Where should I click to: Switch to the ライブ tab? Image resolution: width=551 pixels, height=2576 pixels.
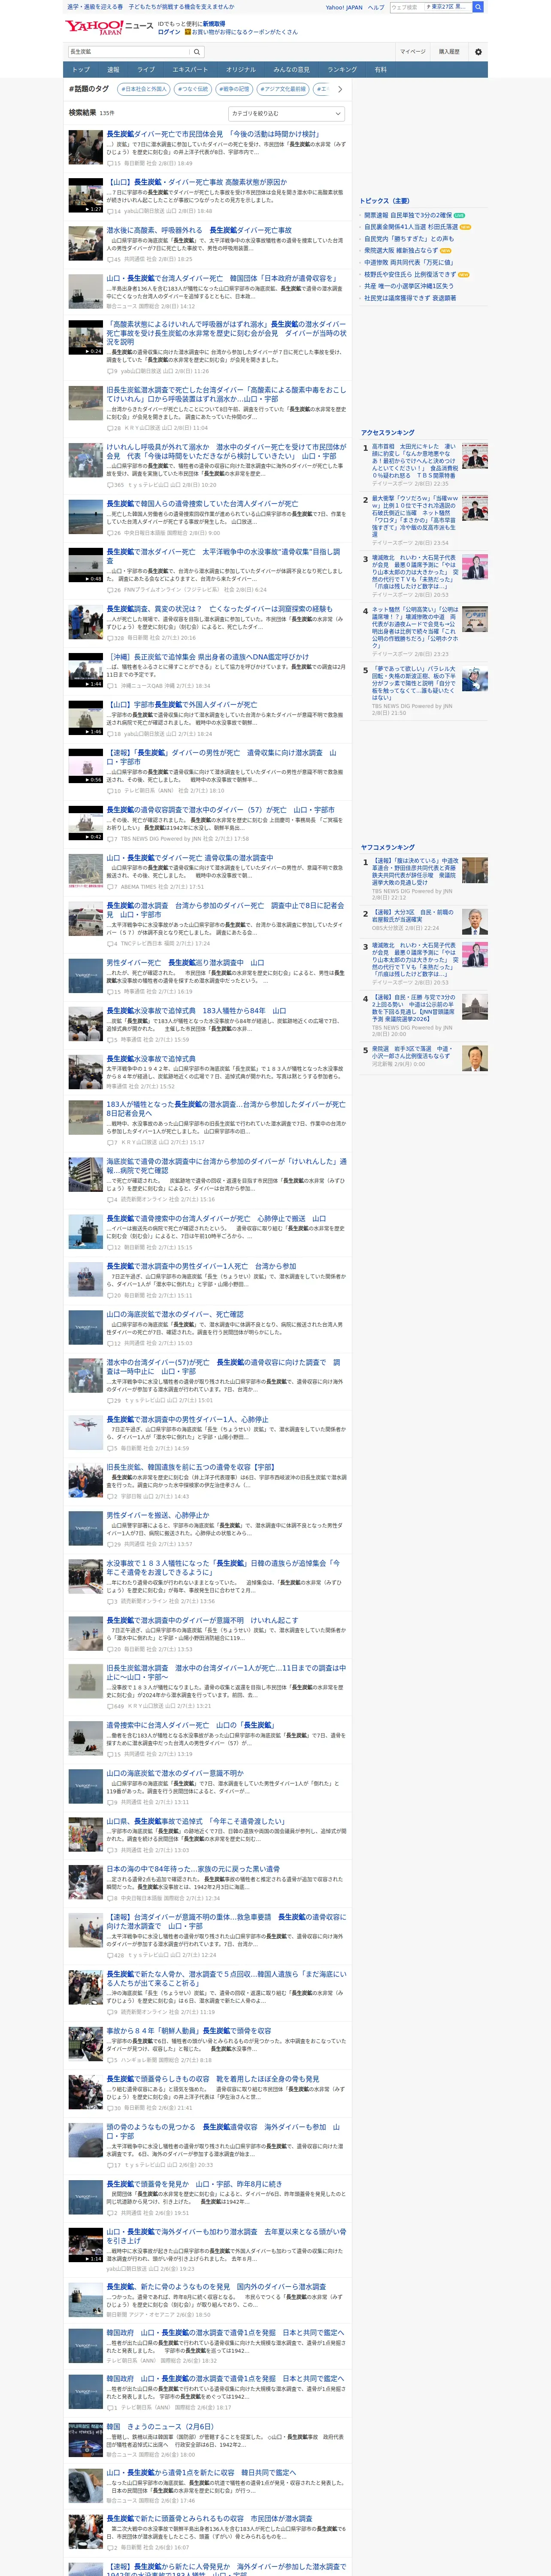click(146, 70)
